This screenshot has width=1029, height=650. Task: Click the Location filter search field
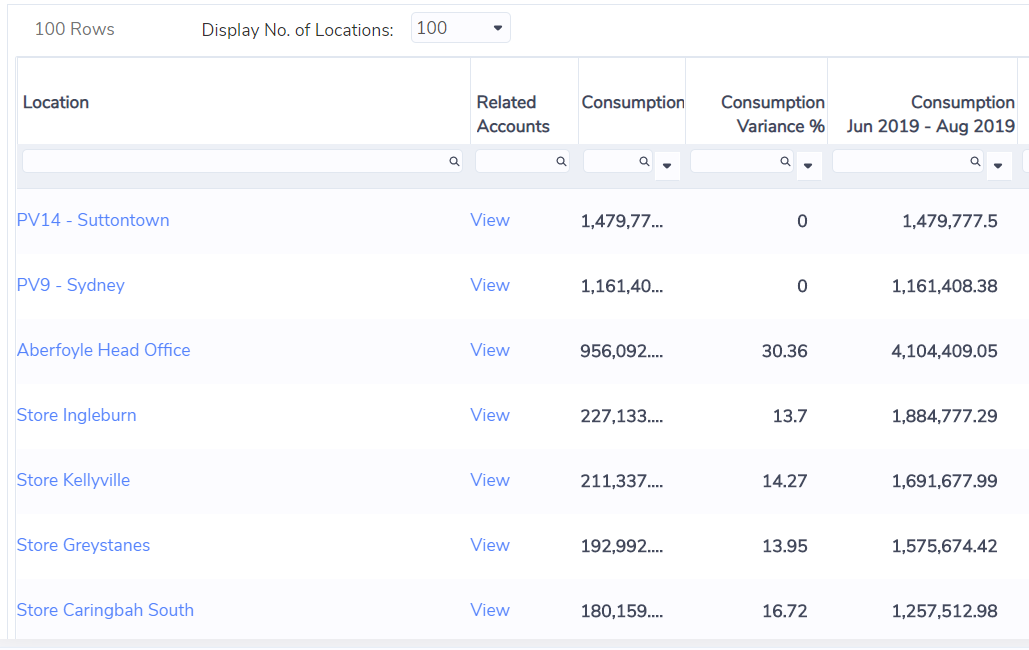click(x=242, y=162)
